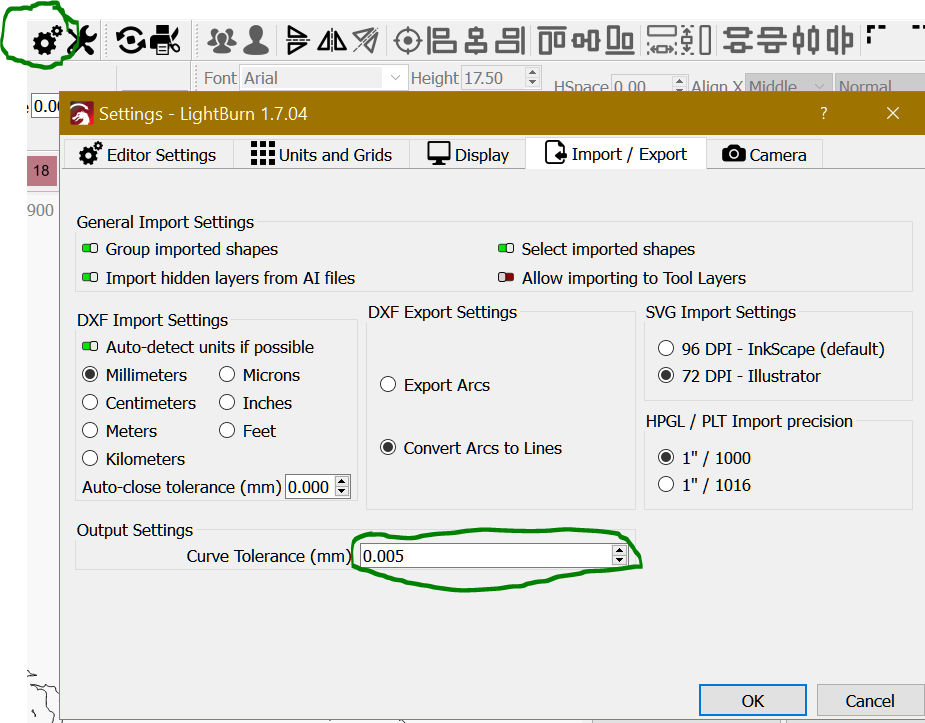Open the Display tab
925x723 pixels.
pos(468,155)
